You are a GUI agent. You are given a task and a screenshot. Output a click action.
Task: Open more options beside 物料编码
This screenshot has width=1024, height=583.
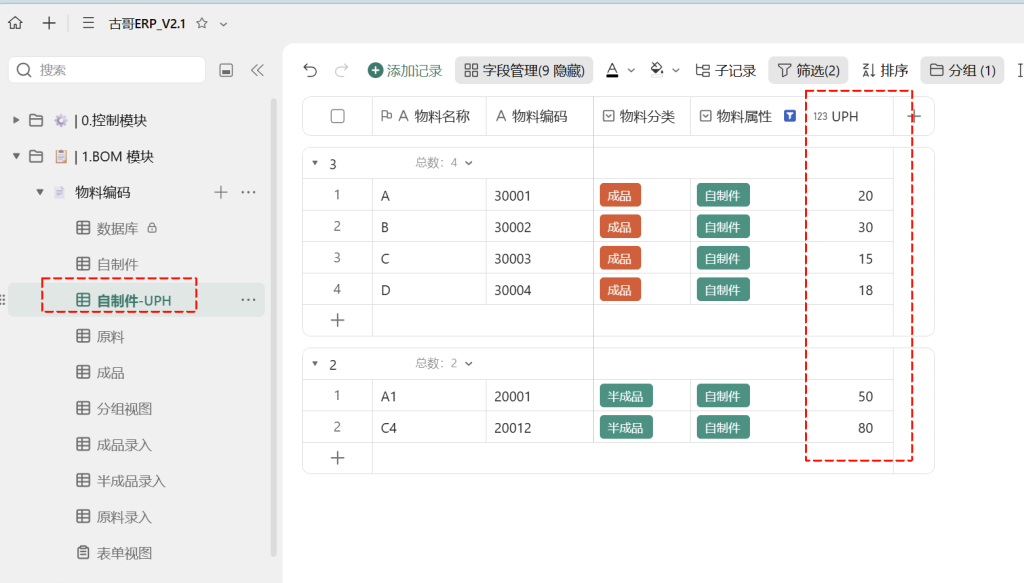pos(248,192)
